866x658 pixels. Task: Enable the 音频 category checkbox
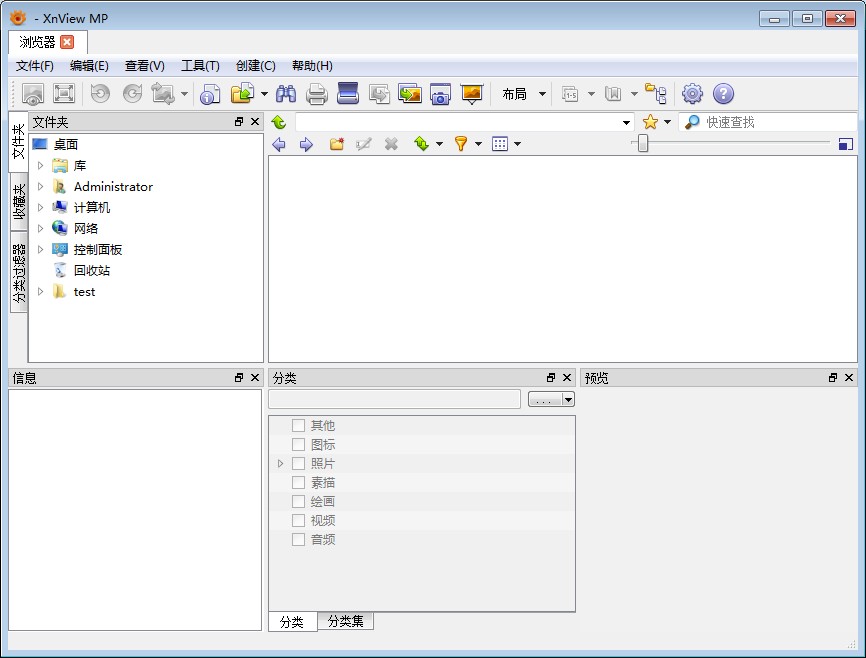(298, 539)
